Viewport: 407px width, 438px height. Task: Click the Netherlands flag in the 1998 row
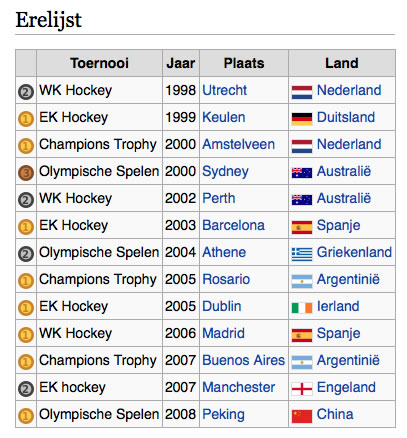point(302,92)
